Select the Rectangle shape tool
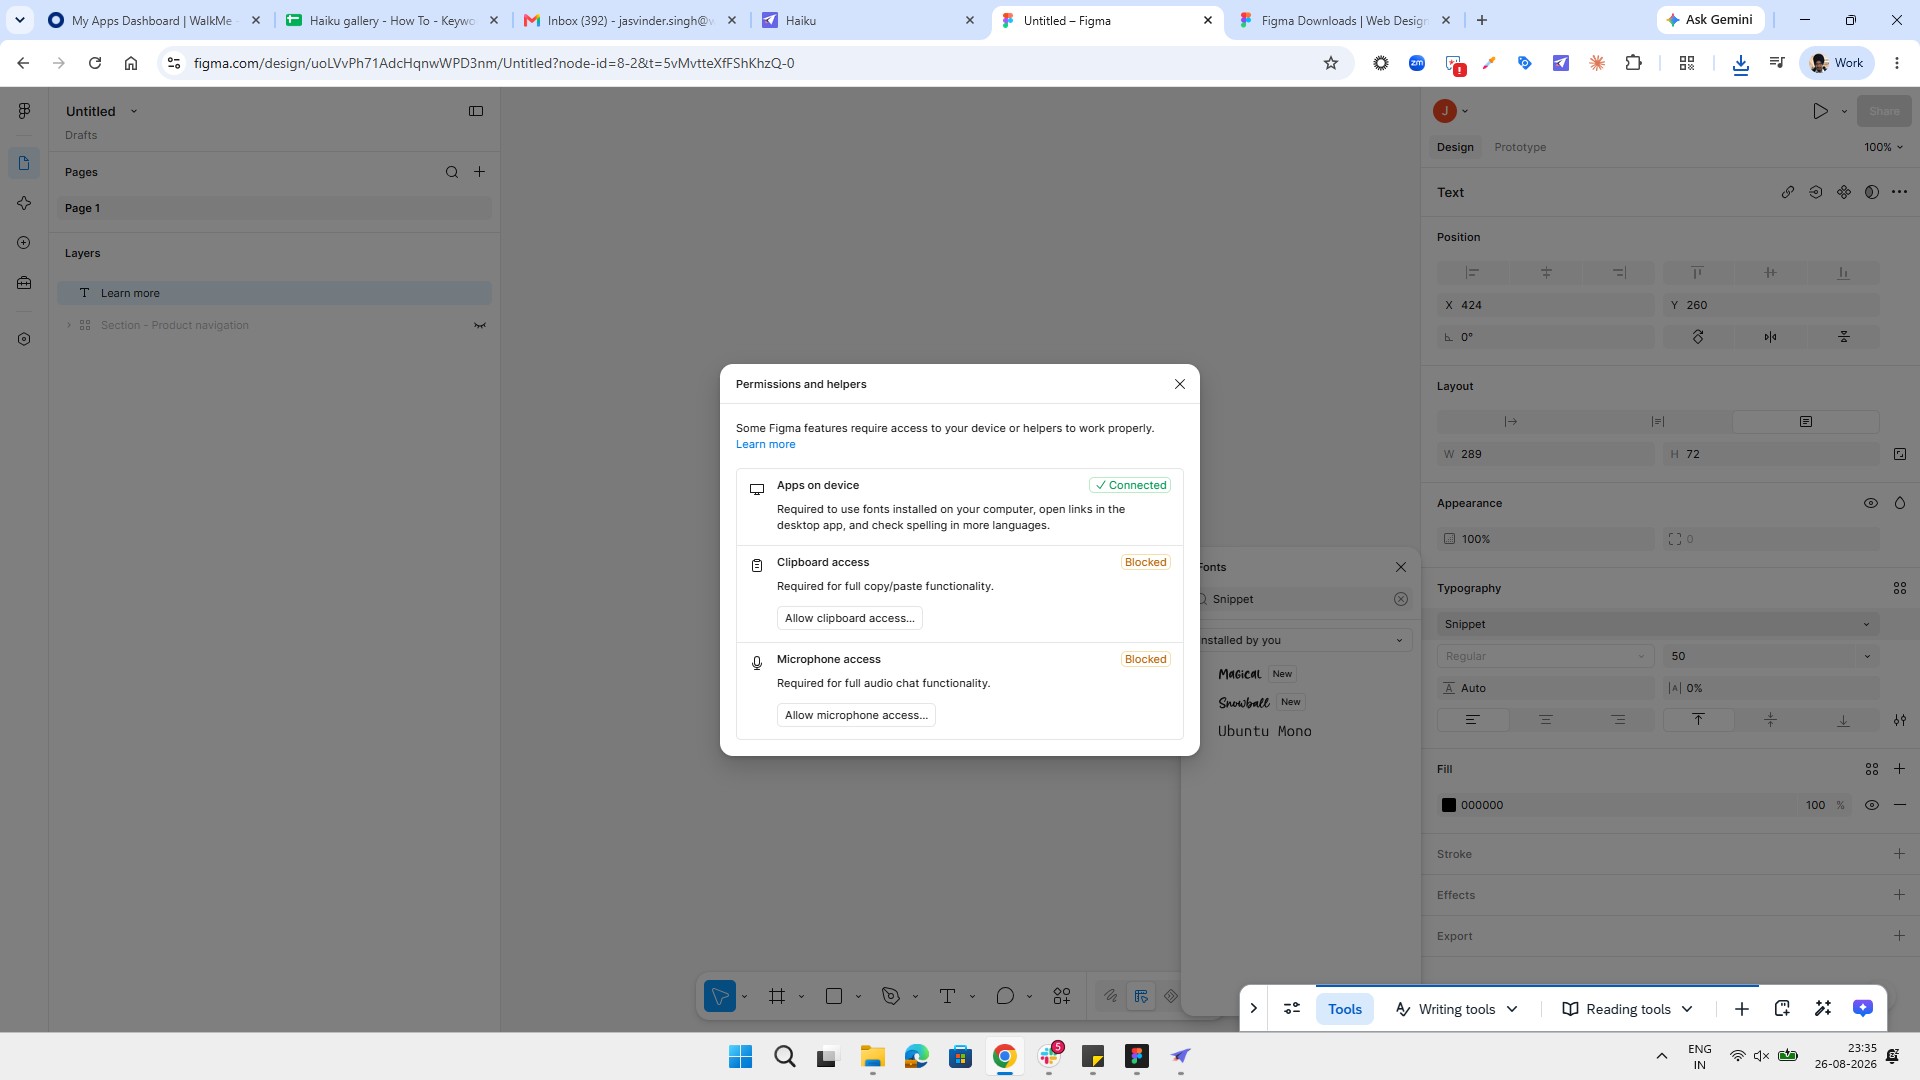1920x1080 pixels. 834,996
